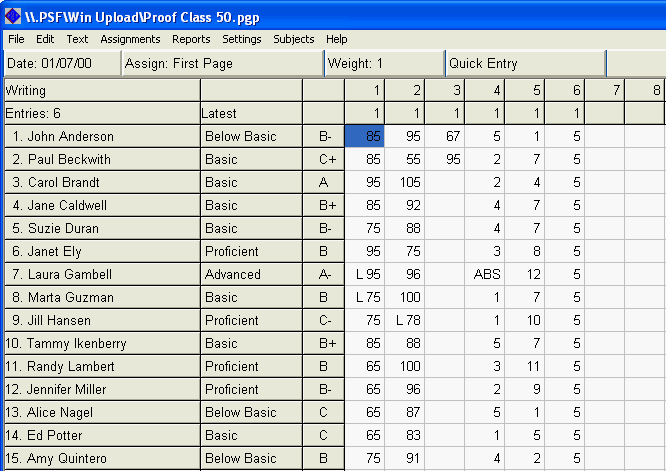
Task: Click the Below Basic level for Alice Nagel
Action: tap(251, 412)
